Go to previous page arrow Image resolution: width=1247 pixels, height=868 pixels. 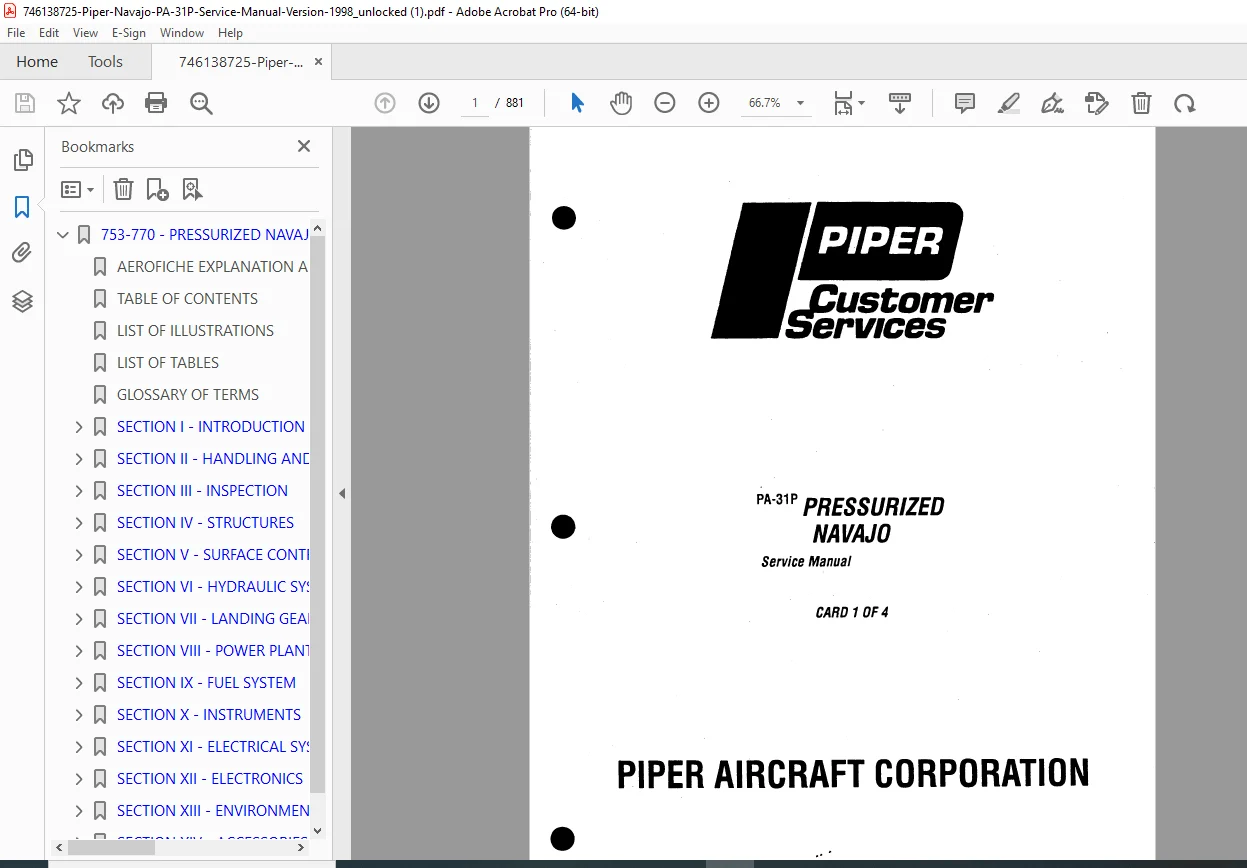click(385, 103)
